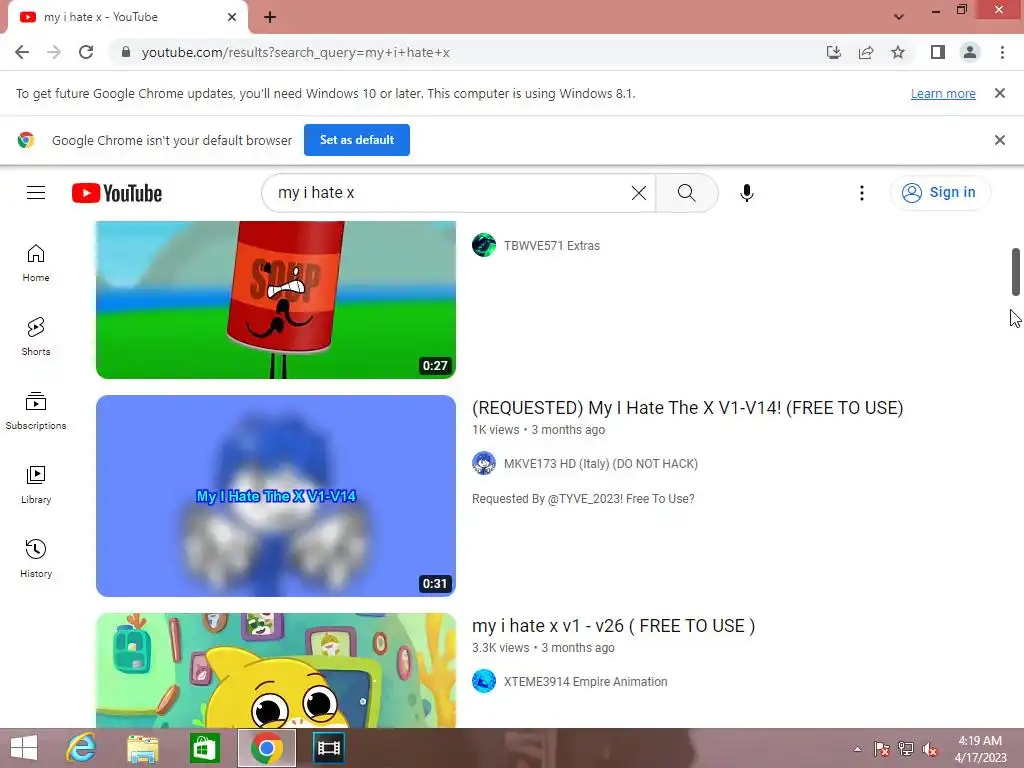The height and width of the screenshot is (768, 1024).
Task: Dismiss the default browser infobar
Action: pos(999,140)
